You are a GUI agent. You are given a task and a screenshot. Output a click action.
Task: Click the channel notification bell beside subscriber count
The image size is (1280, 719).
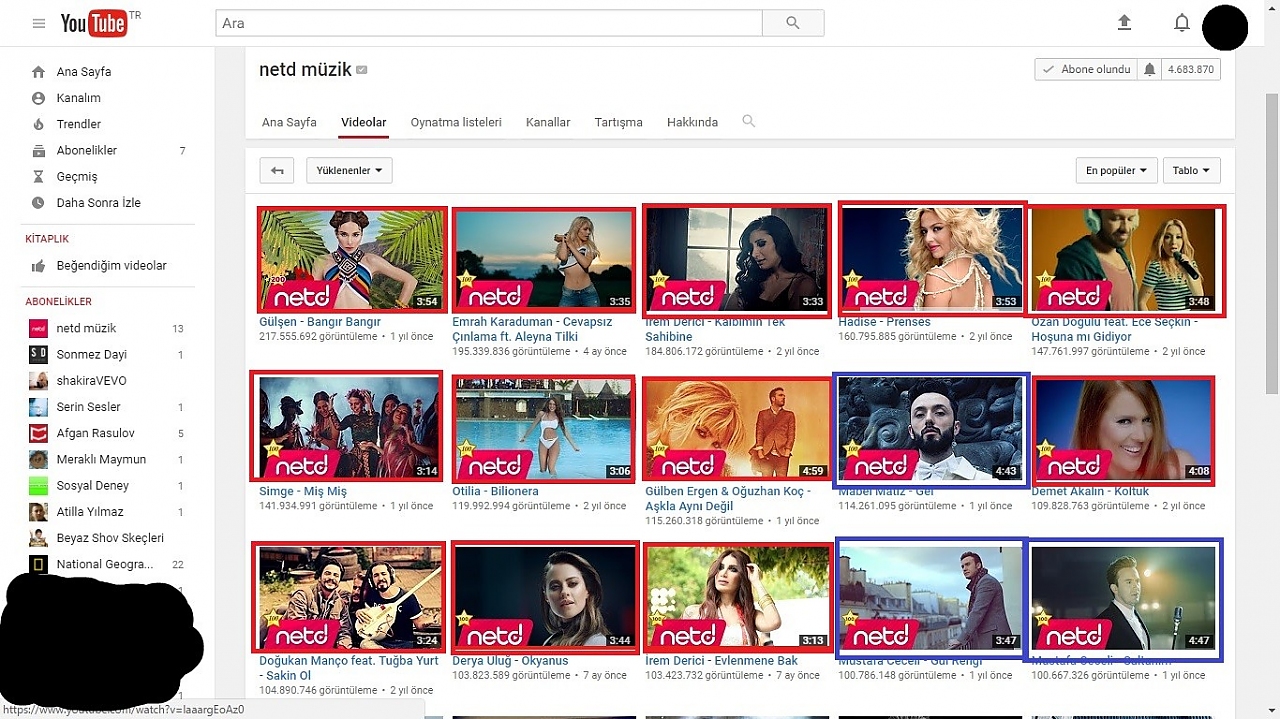click(1150, 69)
